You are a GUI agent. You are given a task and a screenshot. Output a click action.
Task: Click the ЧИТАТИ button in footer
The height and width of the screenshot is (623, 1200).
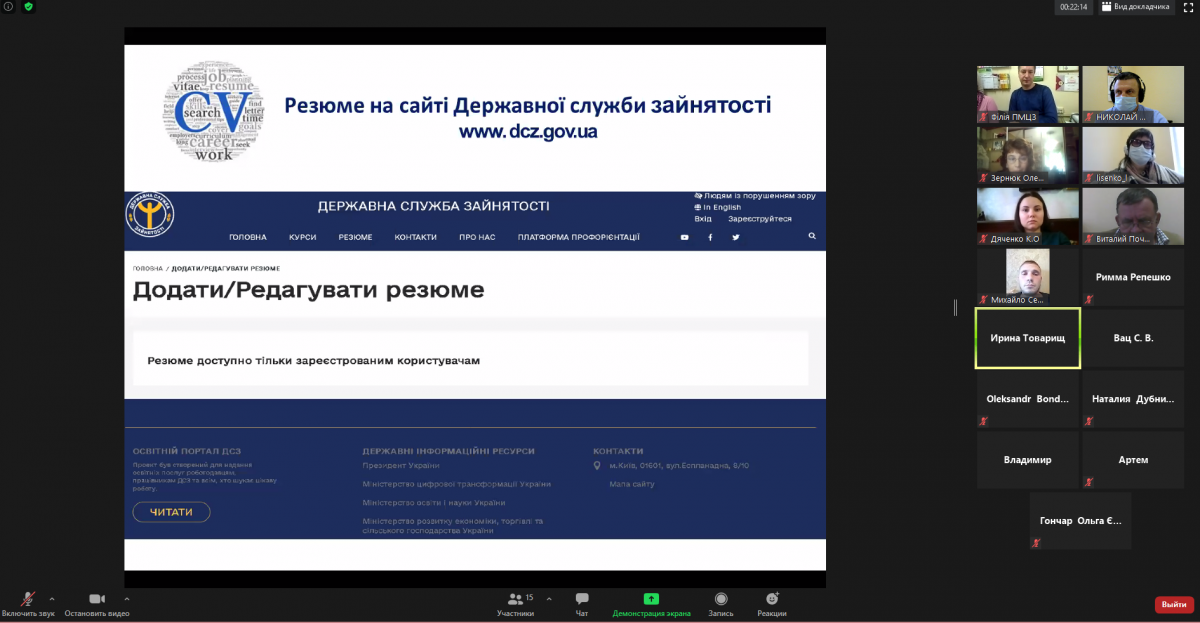[171, 512]
